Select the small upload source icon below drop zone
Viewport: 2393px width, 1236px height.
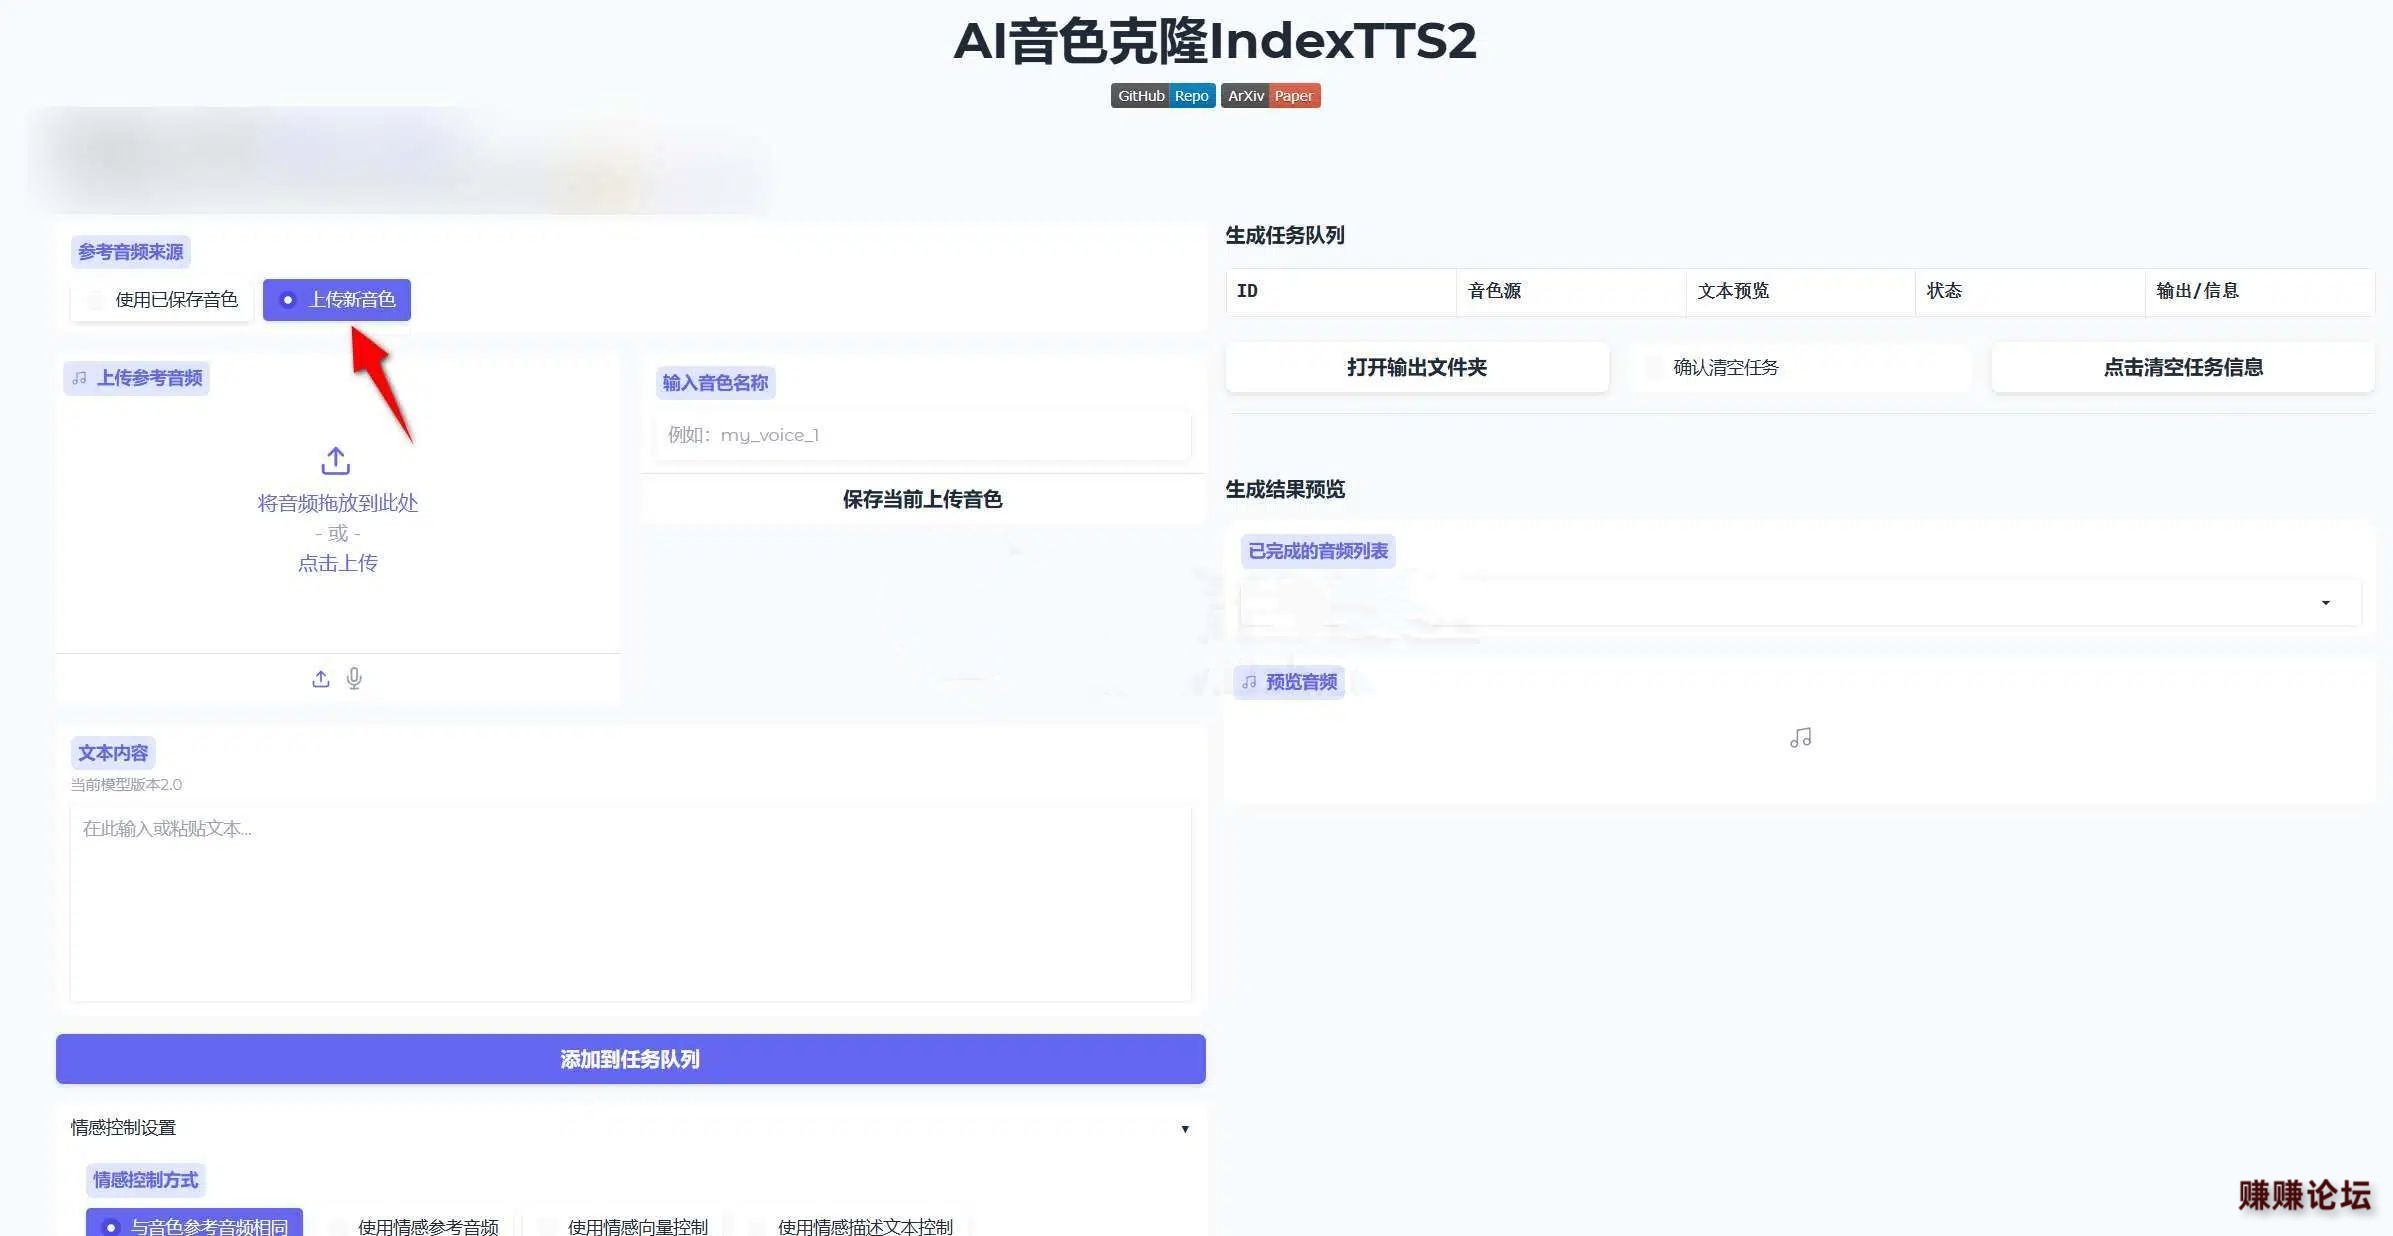[320, 679]
